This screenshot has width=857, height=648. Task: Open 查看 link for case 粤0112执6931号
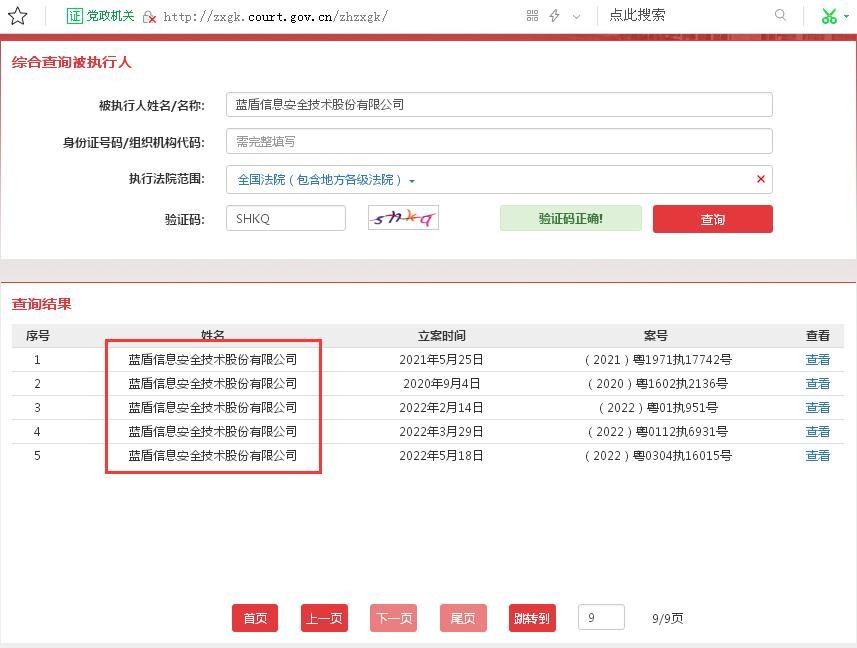tap(817, 432)
